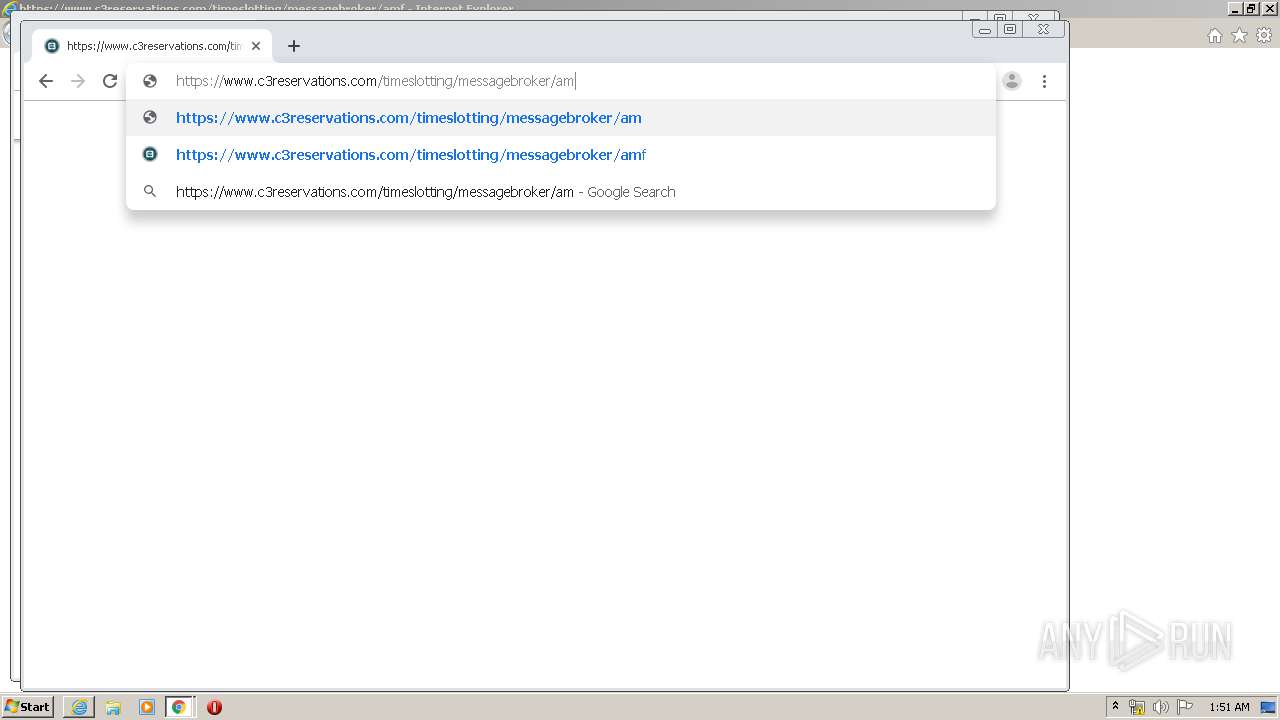Viewport: 1280px width, 720px height.
Task: Open the Windows Start menu
Action: pyautogui.click(x=27, y=707)
